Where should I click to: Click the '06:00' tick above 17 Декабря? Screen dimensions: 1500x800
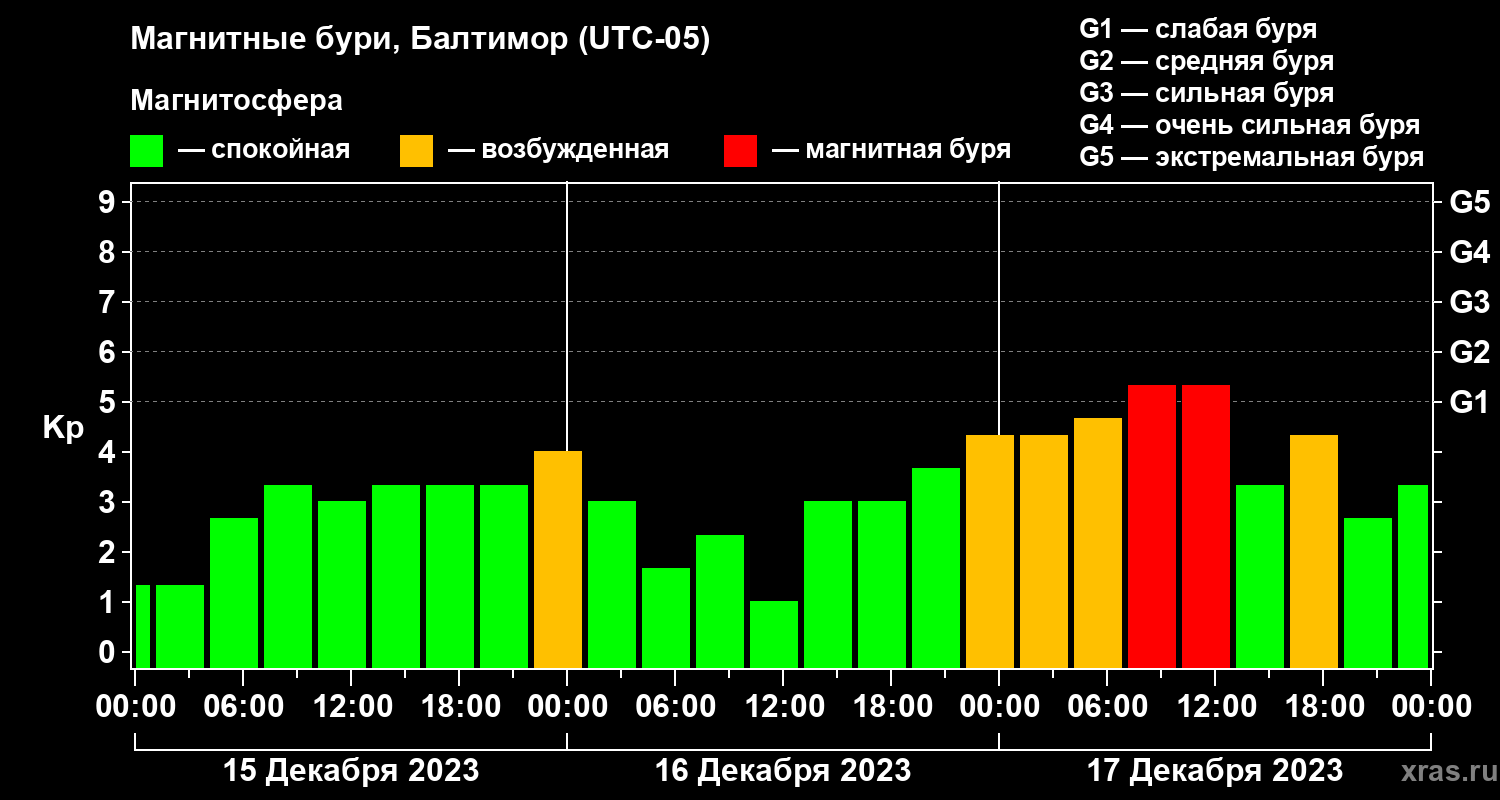click(x=1107, y=706)
